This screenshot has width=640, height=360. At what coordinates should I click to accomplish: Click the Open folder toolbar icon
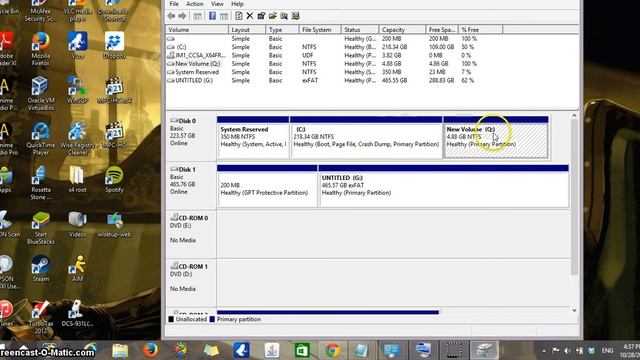coord(273,16)
